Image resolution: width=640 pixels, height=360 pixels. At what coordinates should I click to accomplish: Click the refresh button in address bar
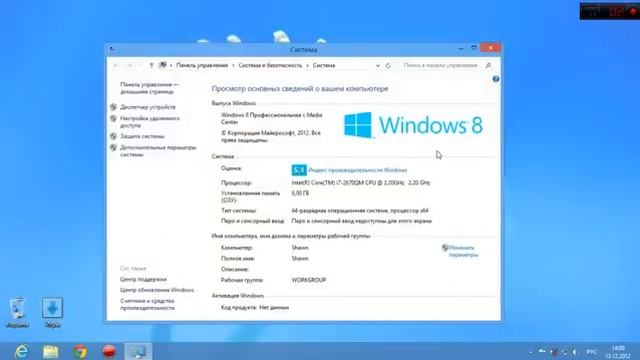[388, 65]
